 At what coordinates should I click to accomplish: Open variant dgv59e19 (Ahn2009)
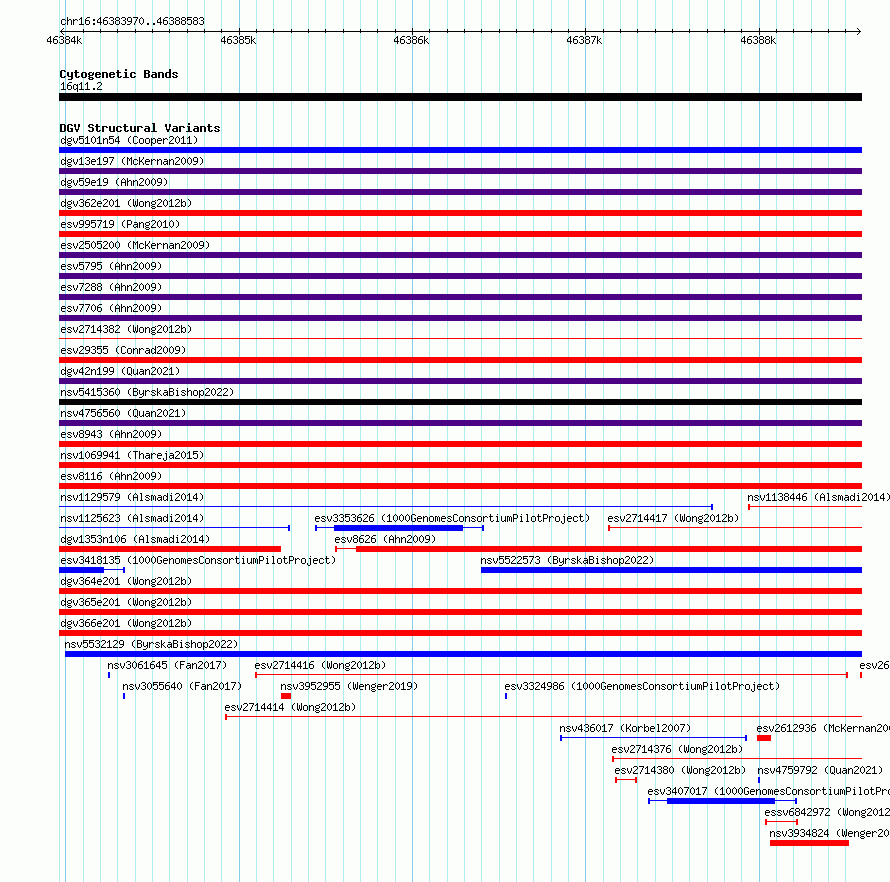(x=114, y=182)
